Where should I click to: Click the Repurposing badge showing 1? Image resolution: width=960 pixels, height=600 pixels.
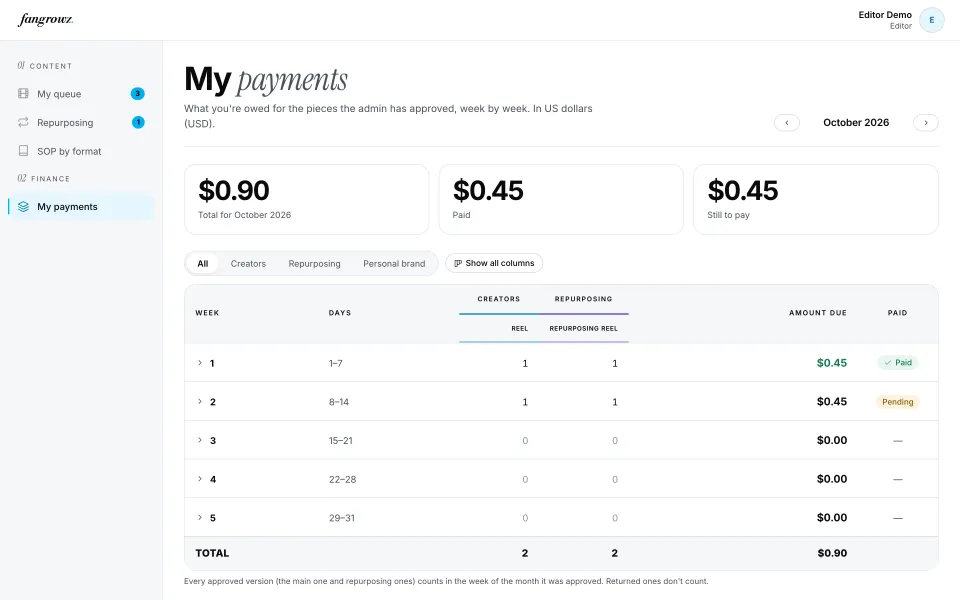coord(138,122)
